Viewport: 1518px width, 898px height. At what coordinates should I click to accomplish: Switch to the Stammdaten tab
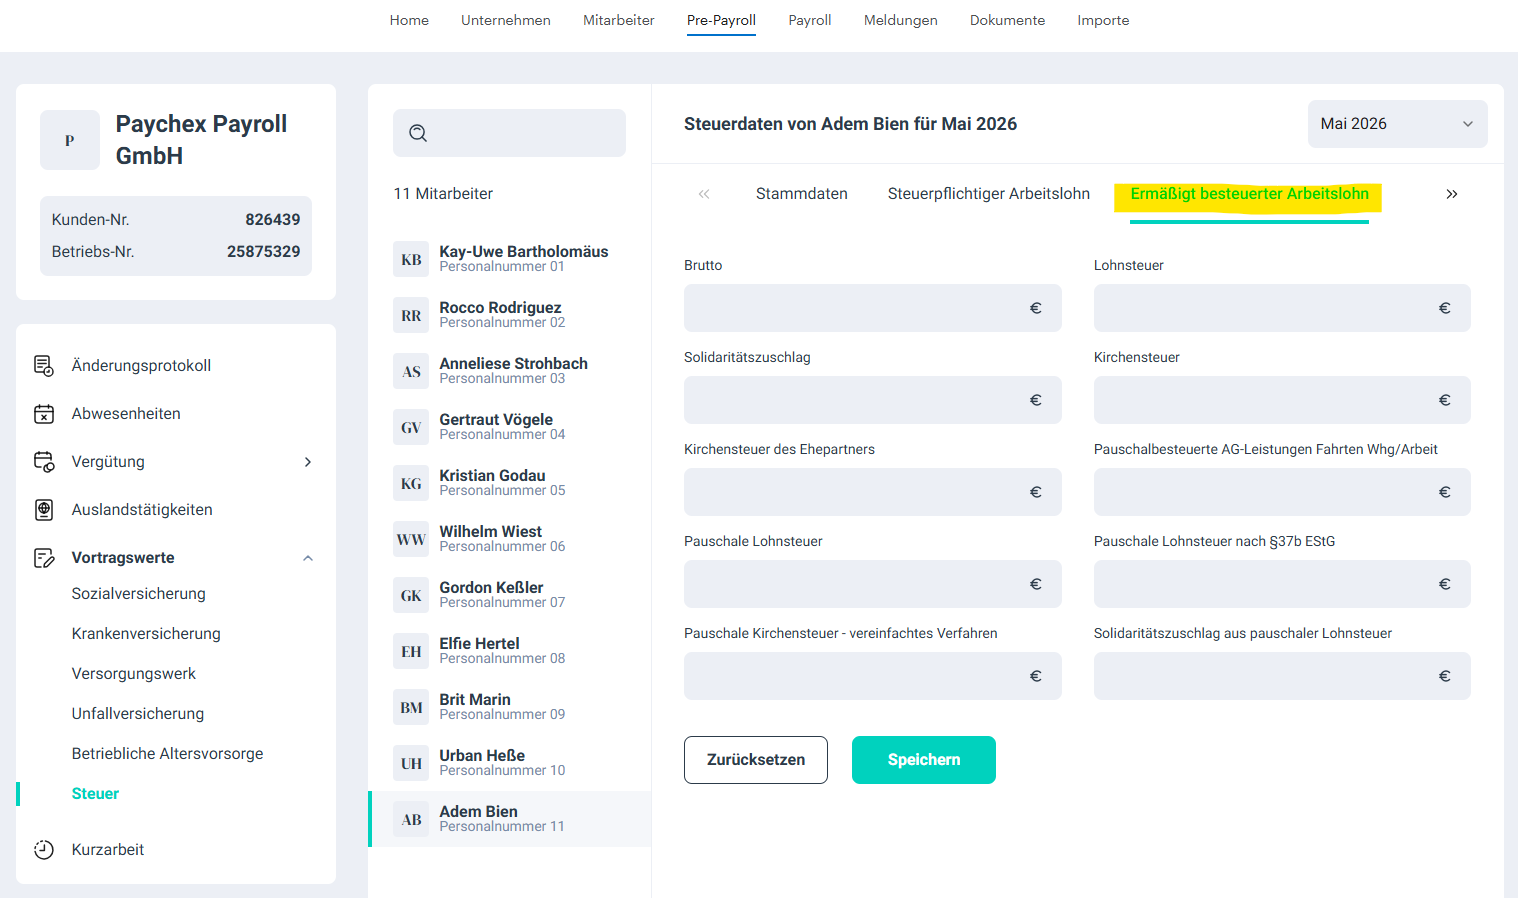[802, 194]
